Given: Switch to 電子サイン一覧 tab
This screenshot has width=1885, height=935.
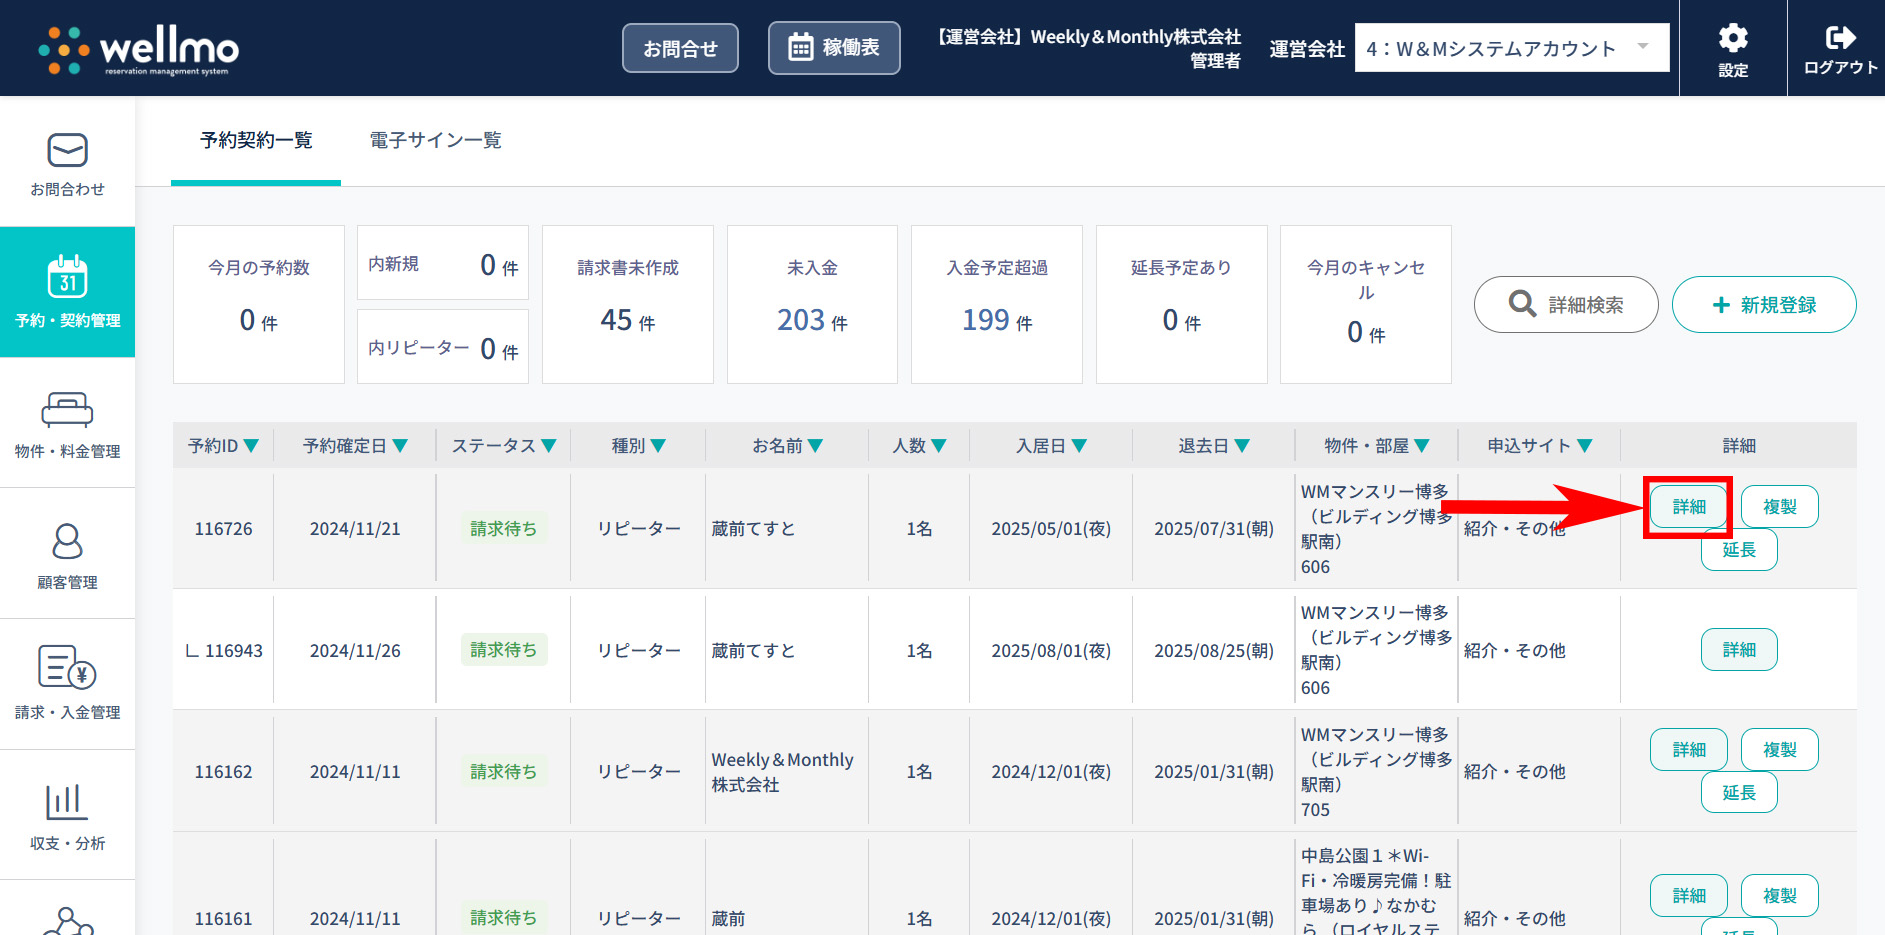Looking at the screenshot, I should click(436, 141).
